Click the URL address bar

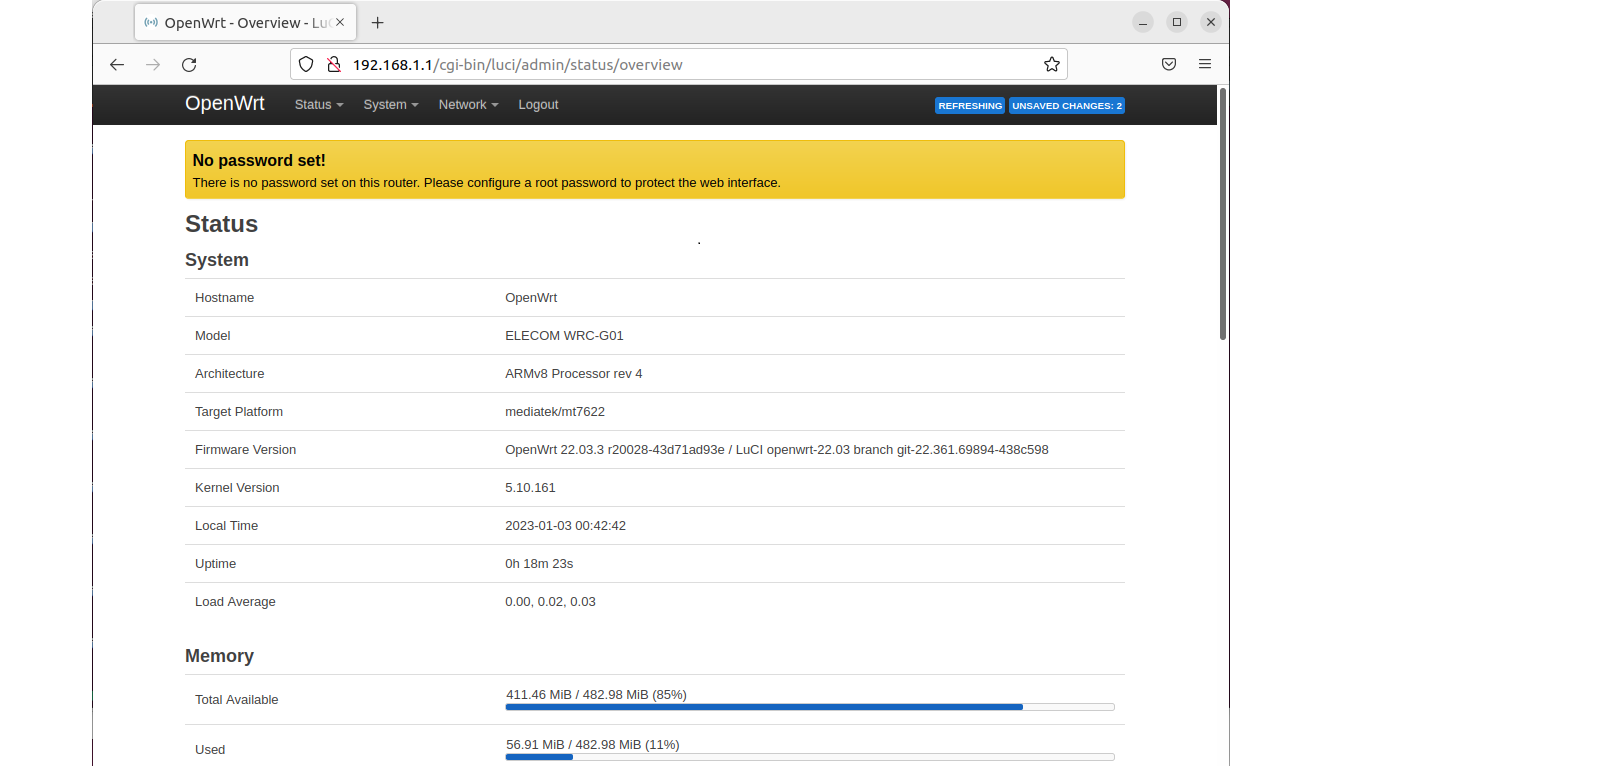pos(679,64)
